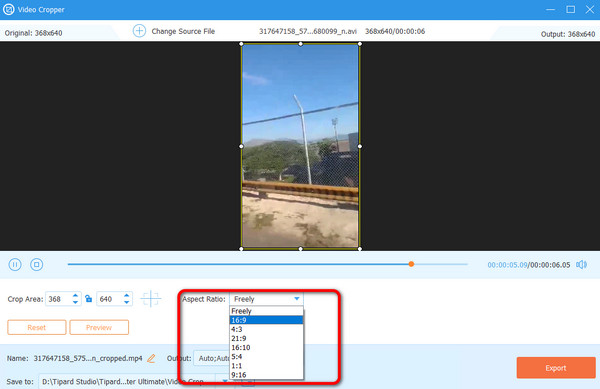Click the Export button
600x389 pixels.
[556, 368]
